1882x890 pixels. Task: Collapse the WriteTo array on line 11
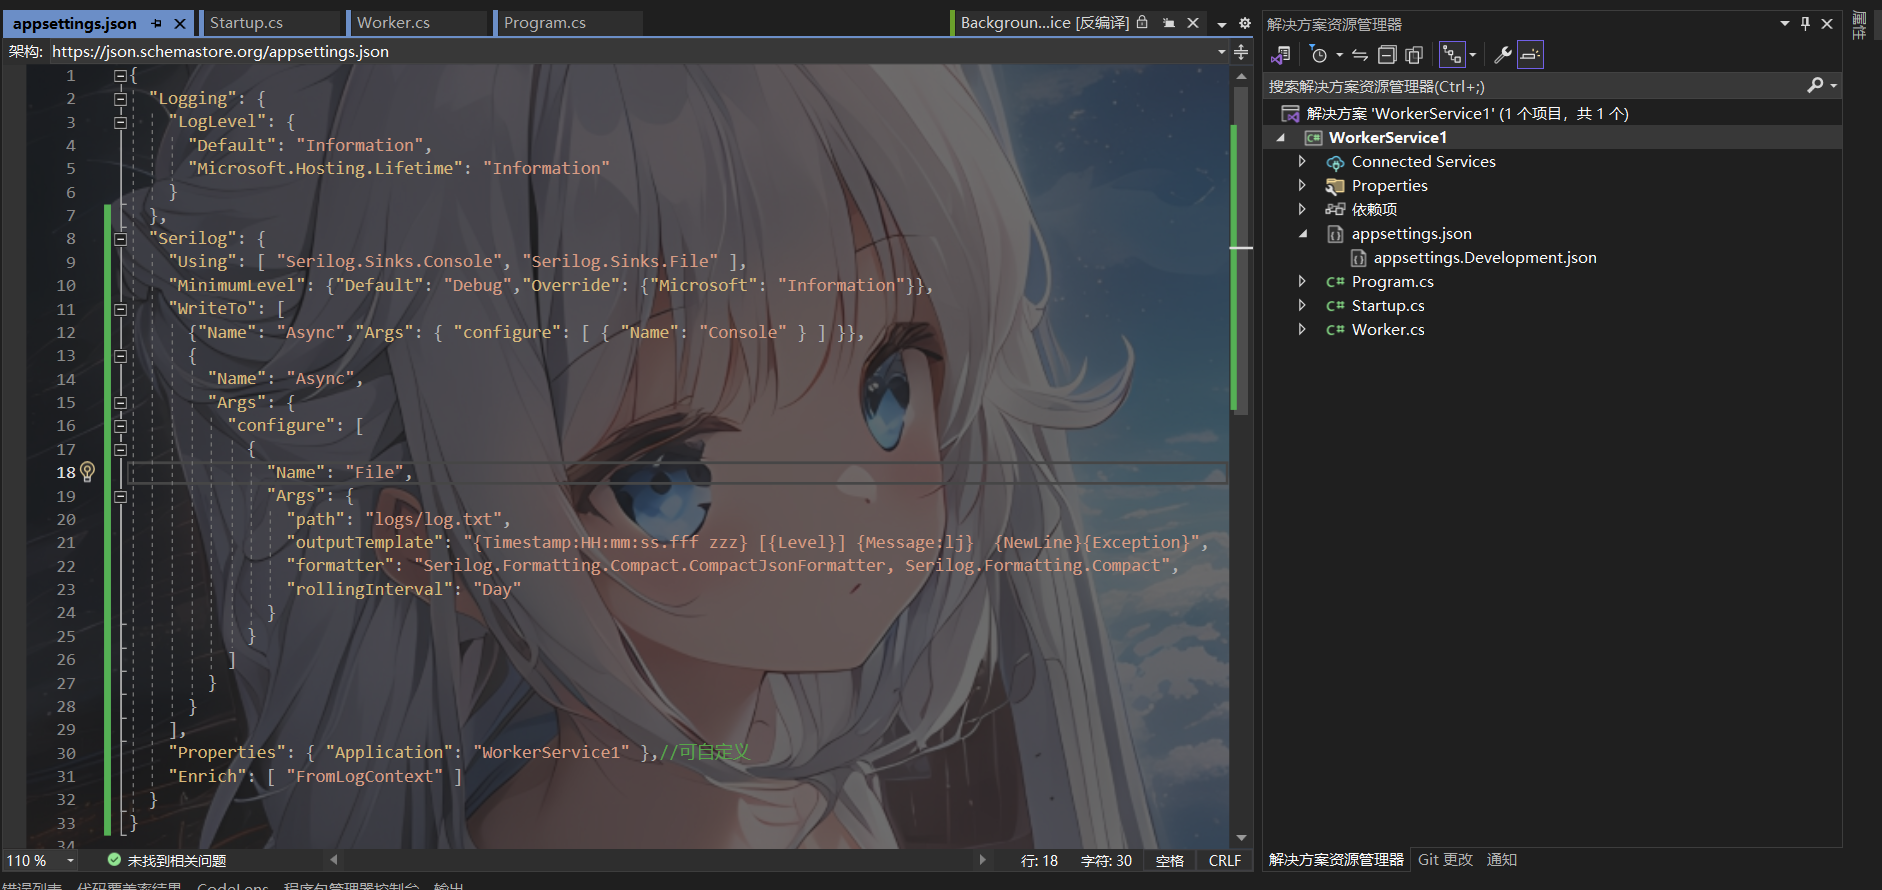point(120,309)
